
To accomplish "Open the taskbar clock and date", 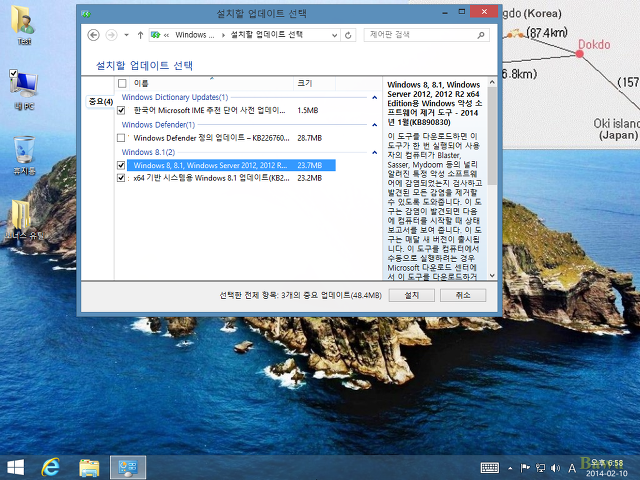I will [x=607, y=468].
